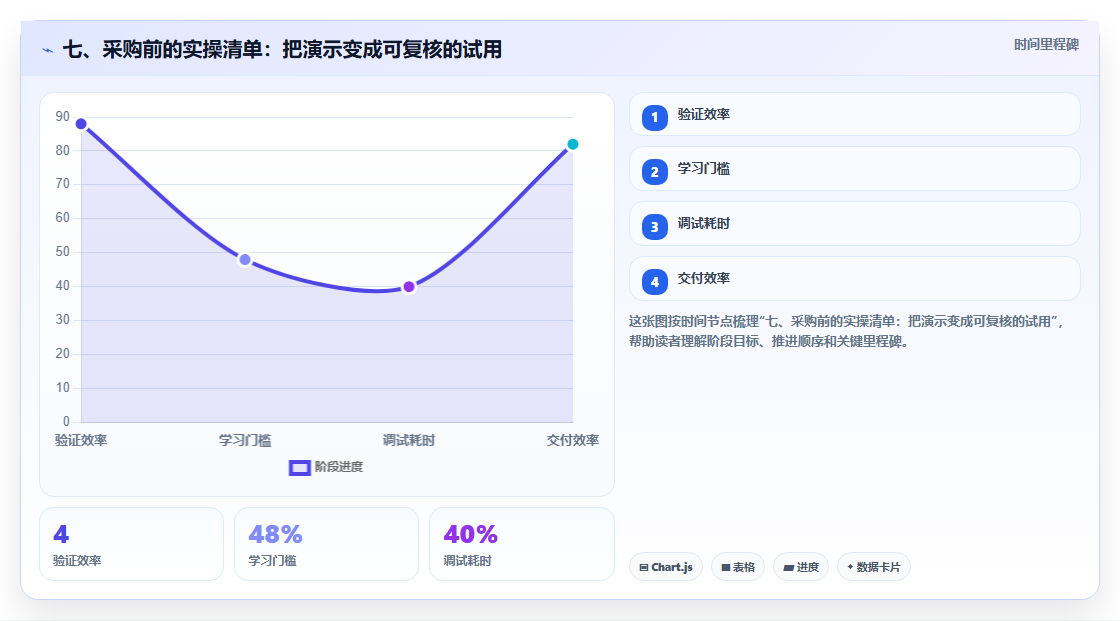Click the x-axis label 调试耗时

(x=409, y=440)
